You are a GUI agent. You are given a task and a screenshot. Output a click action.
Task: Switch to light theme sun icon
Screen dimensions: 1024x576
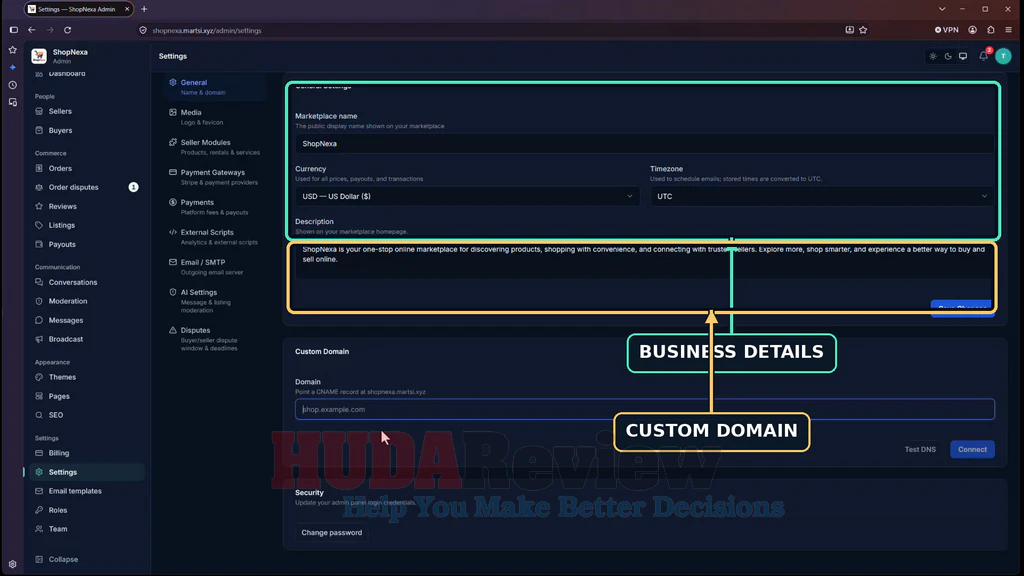[x=933, y=56]
